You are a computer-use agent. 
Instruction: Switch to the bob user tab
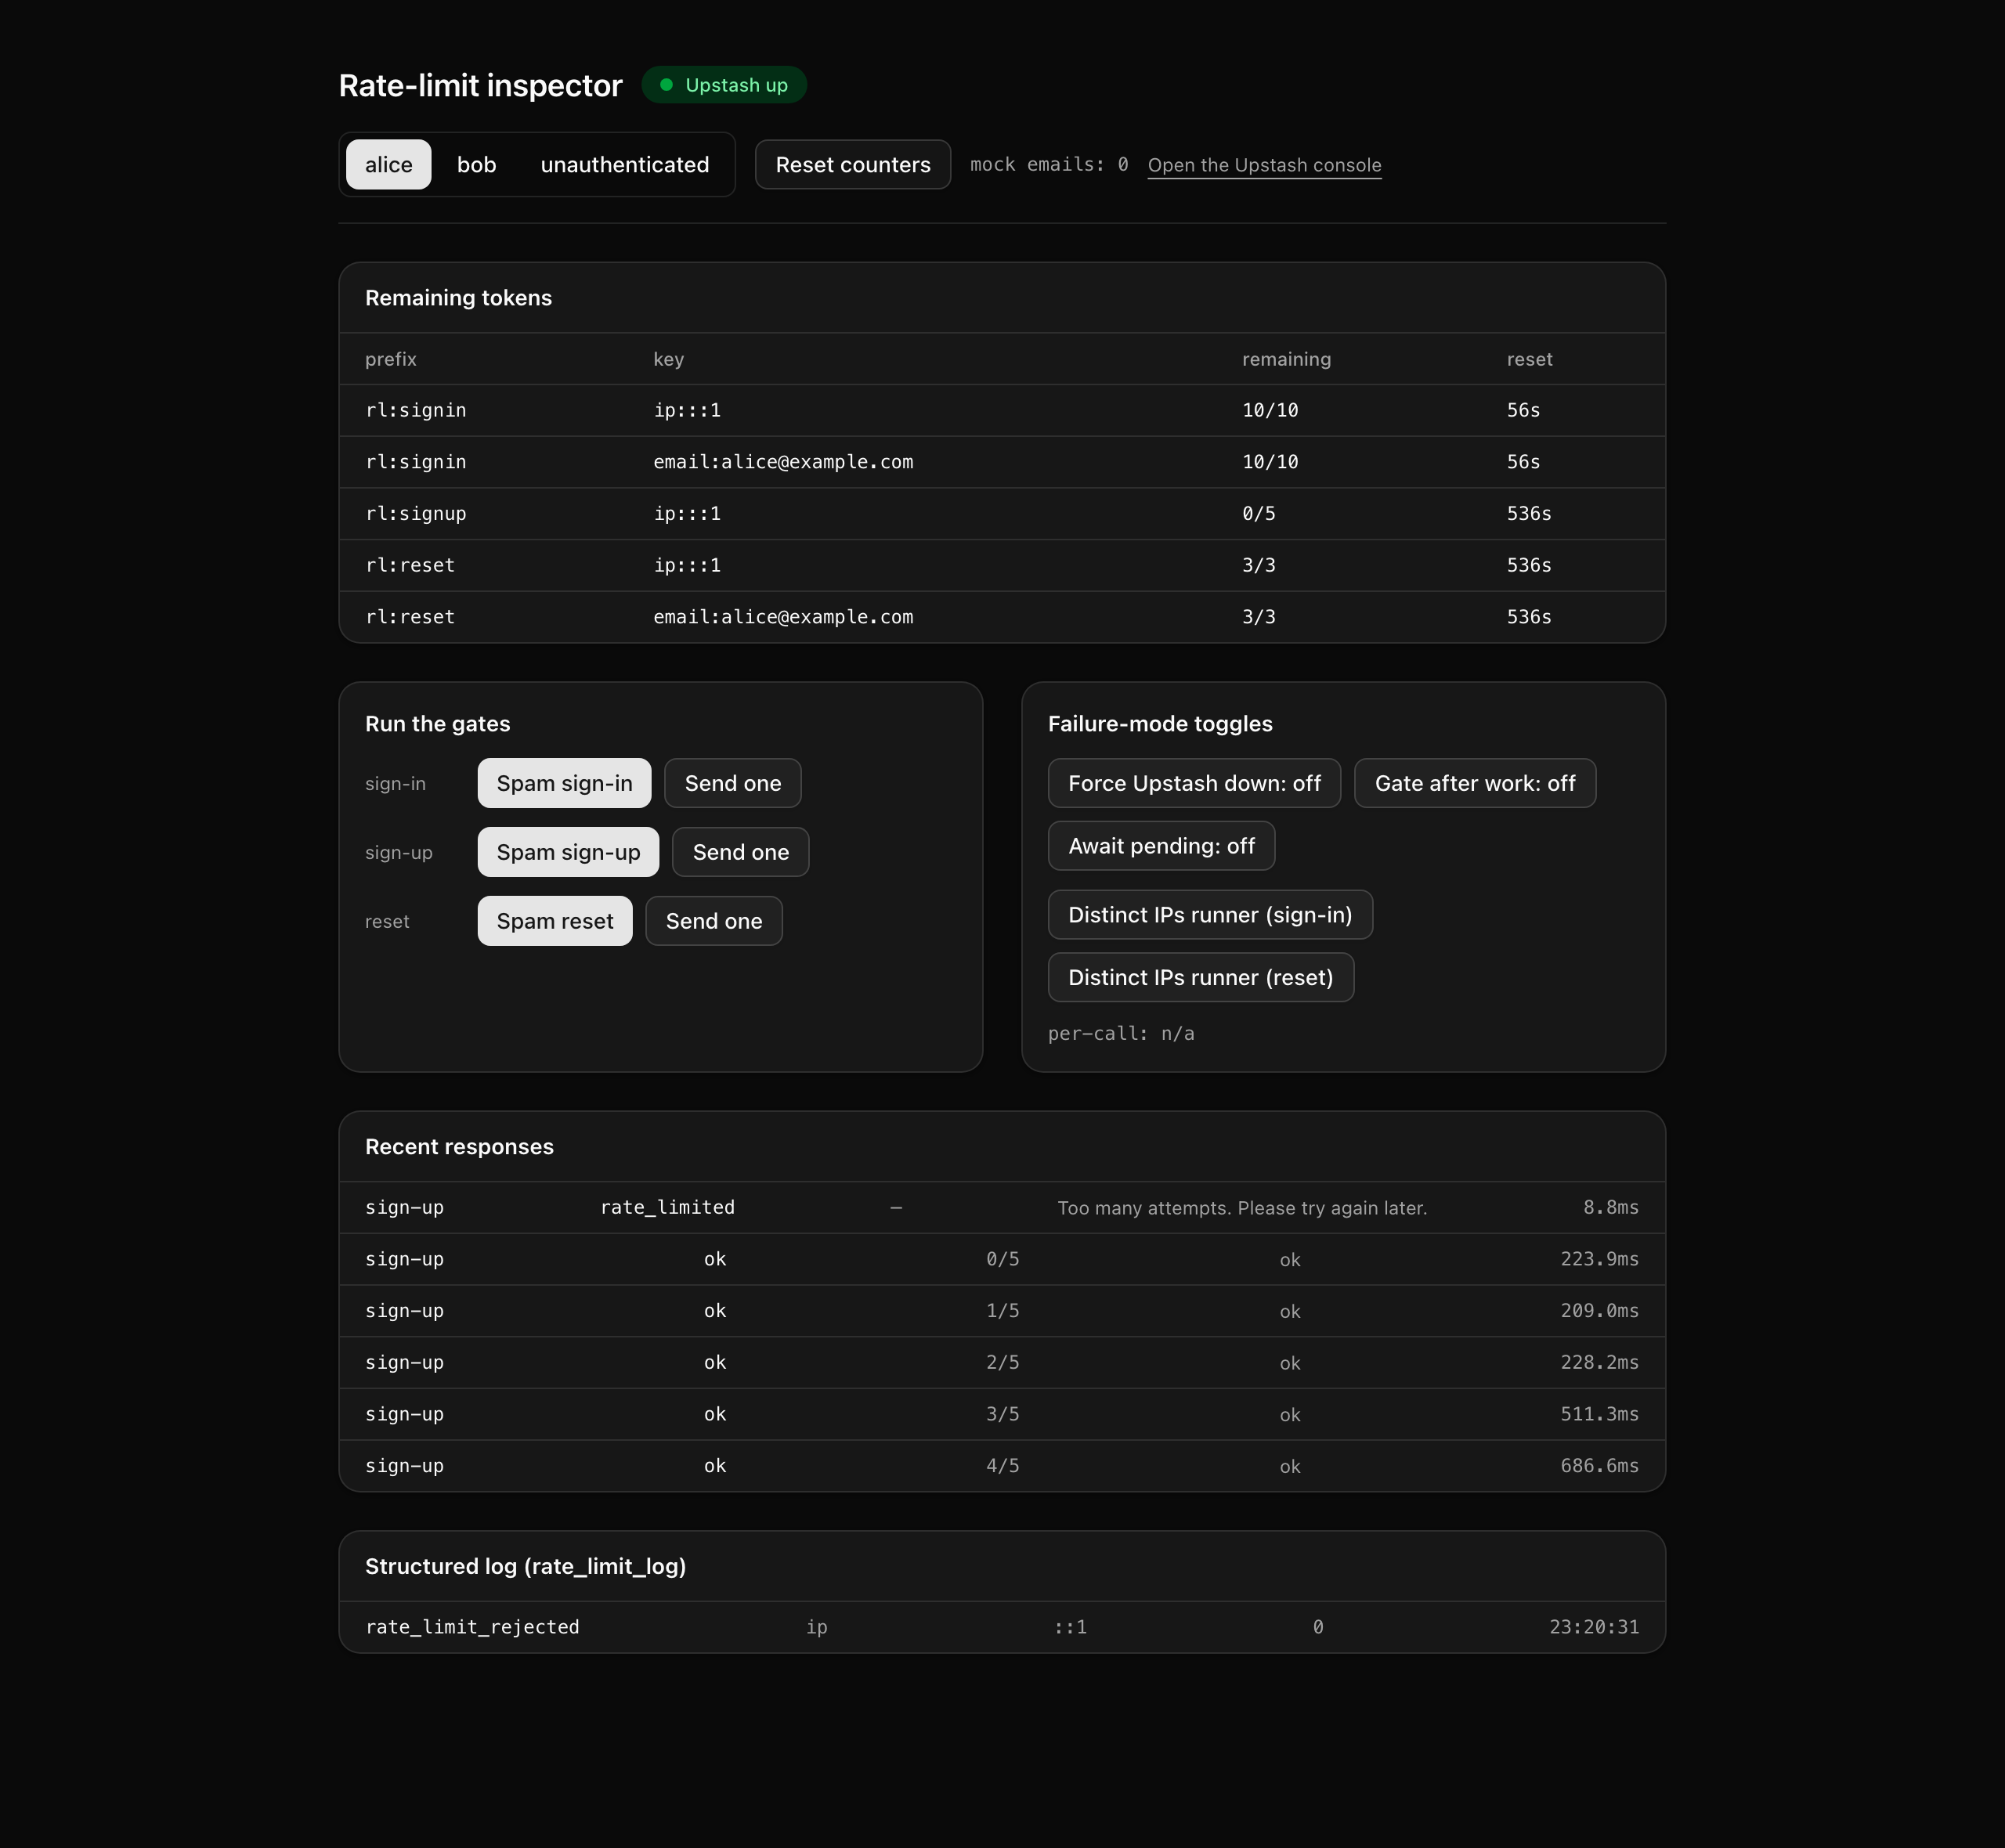click(476, 164)
